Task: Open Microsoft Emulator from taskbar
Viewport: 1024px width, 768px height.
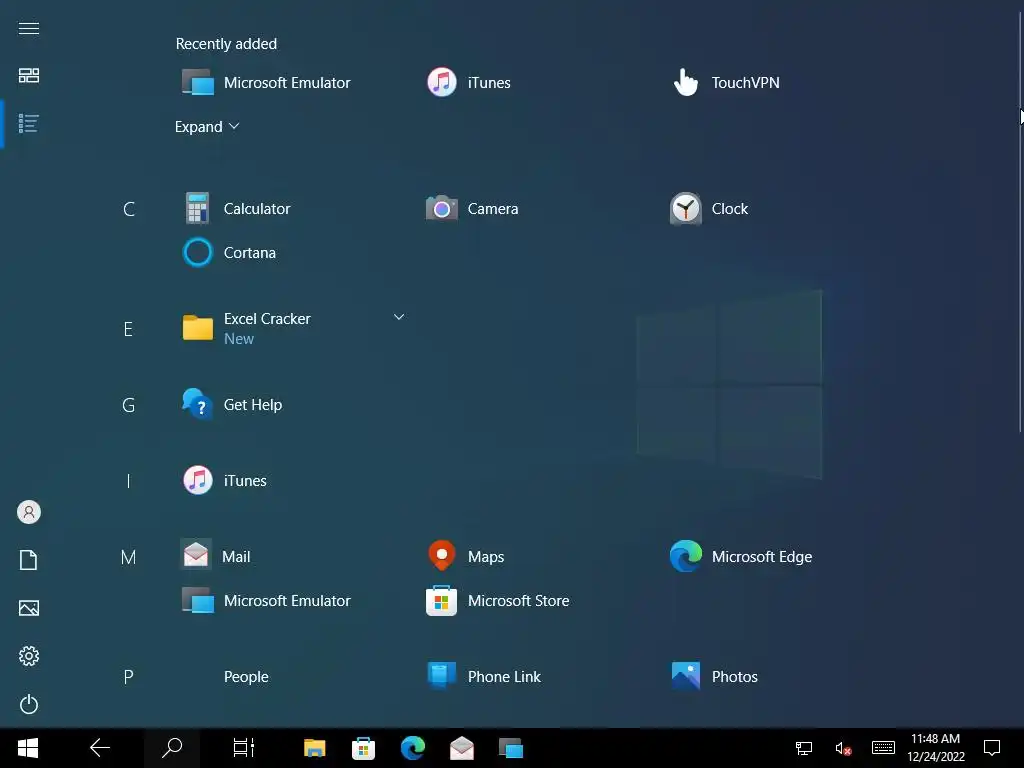Action: (x=511, y=748)
